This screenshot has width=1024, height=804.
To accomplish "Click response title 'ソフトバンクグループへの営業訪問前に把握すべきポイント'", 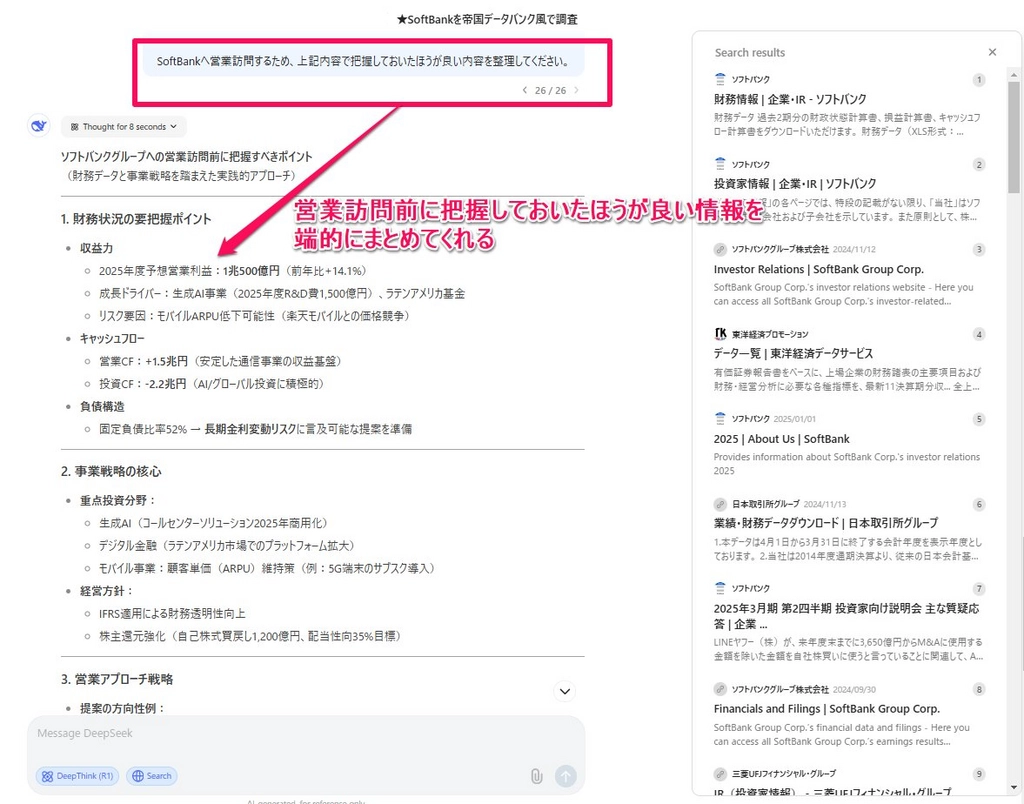I will coord(187,157).
